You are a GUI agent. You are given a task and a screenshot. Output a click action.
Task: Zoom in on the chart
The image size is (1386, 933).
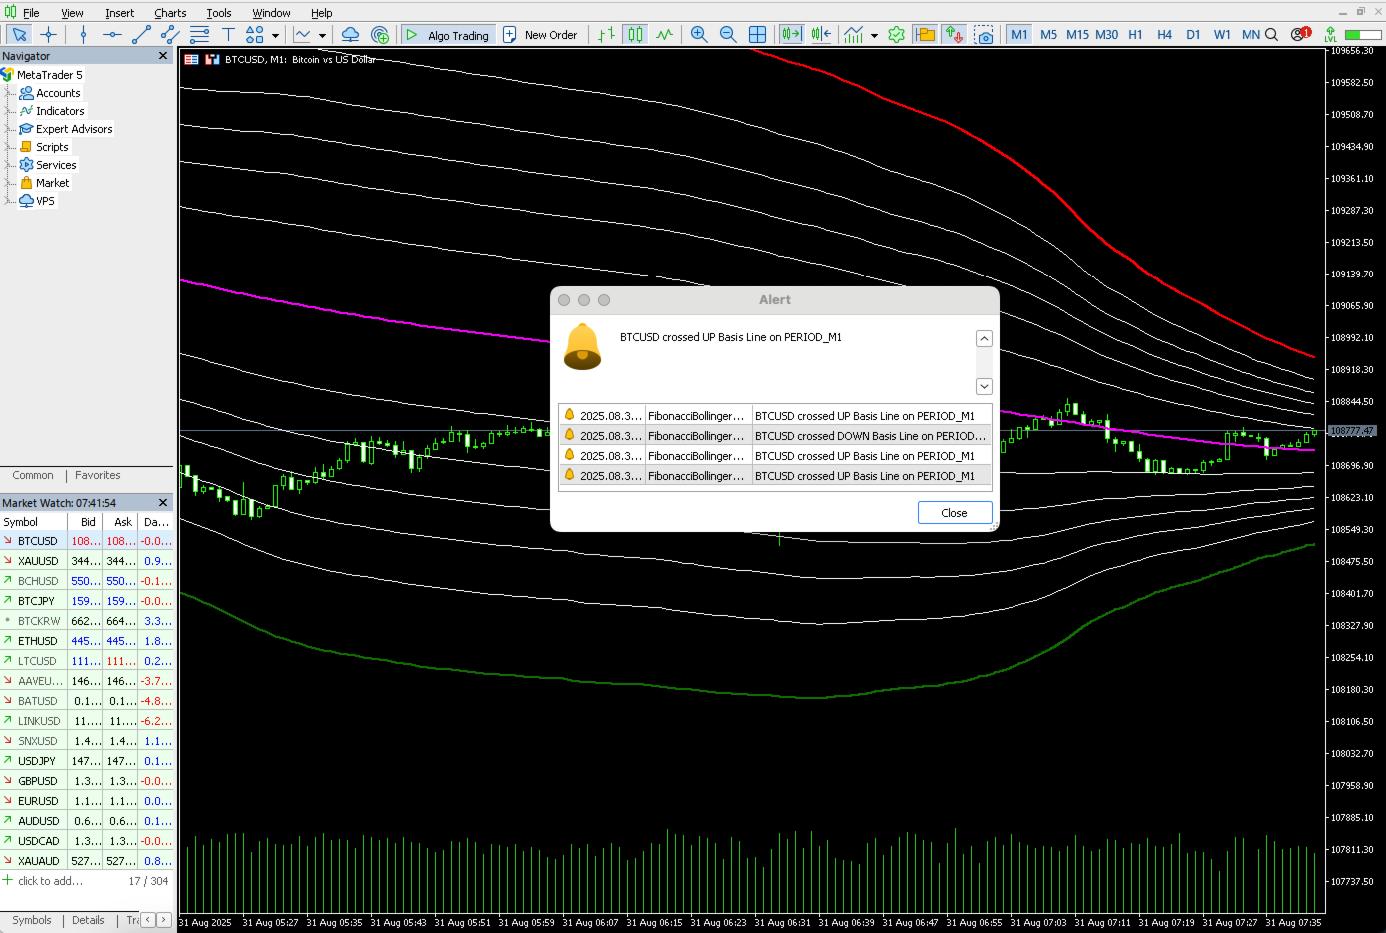pyautogui.click(x=699, y=35)
